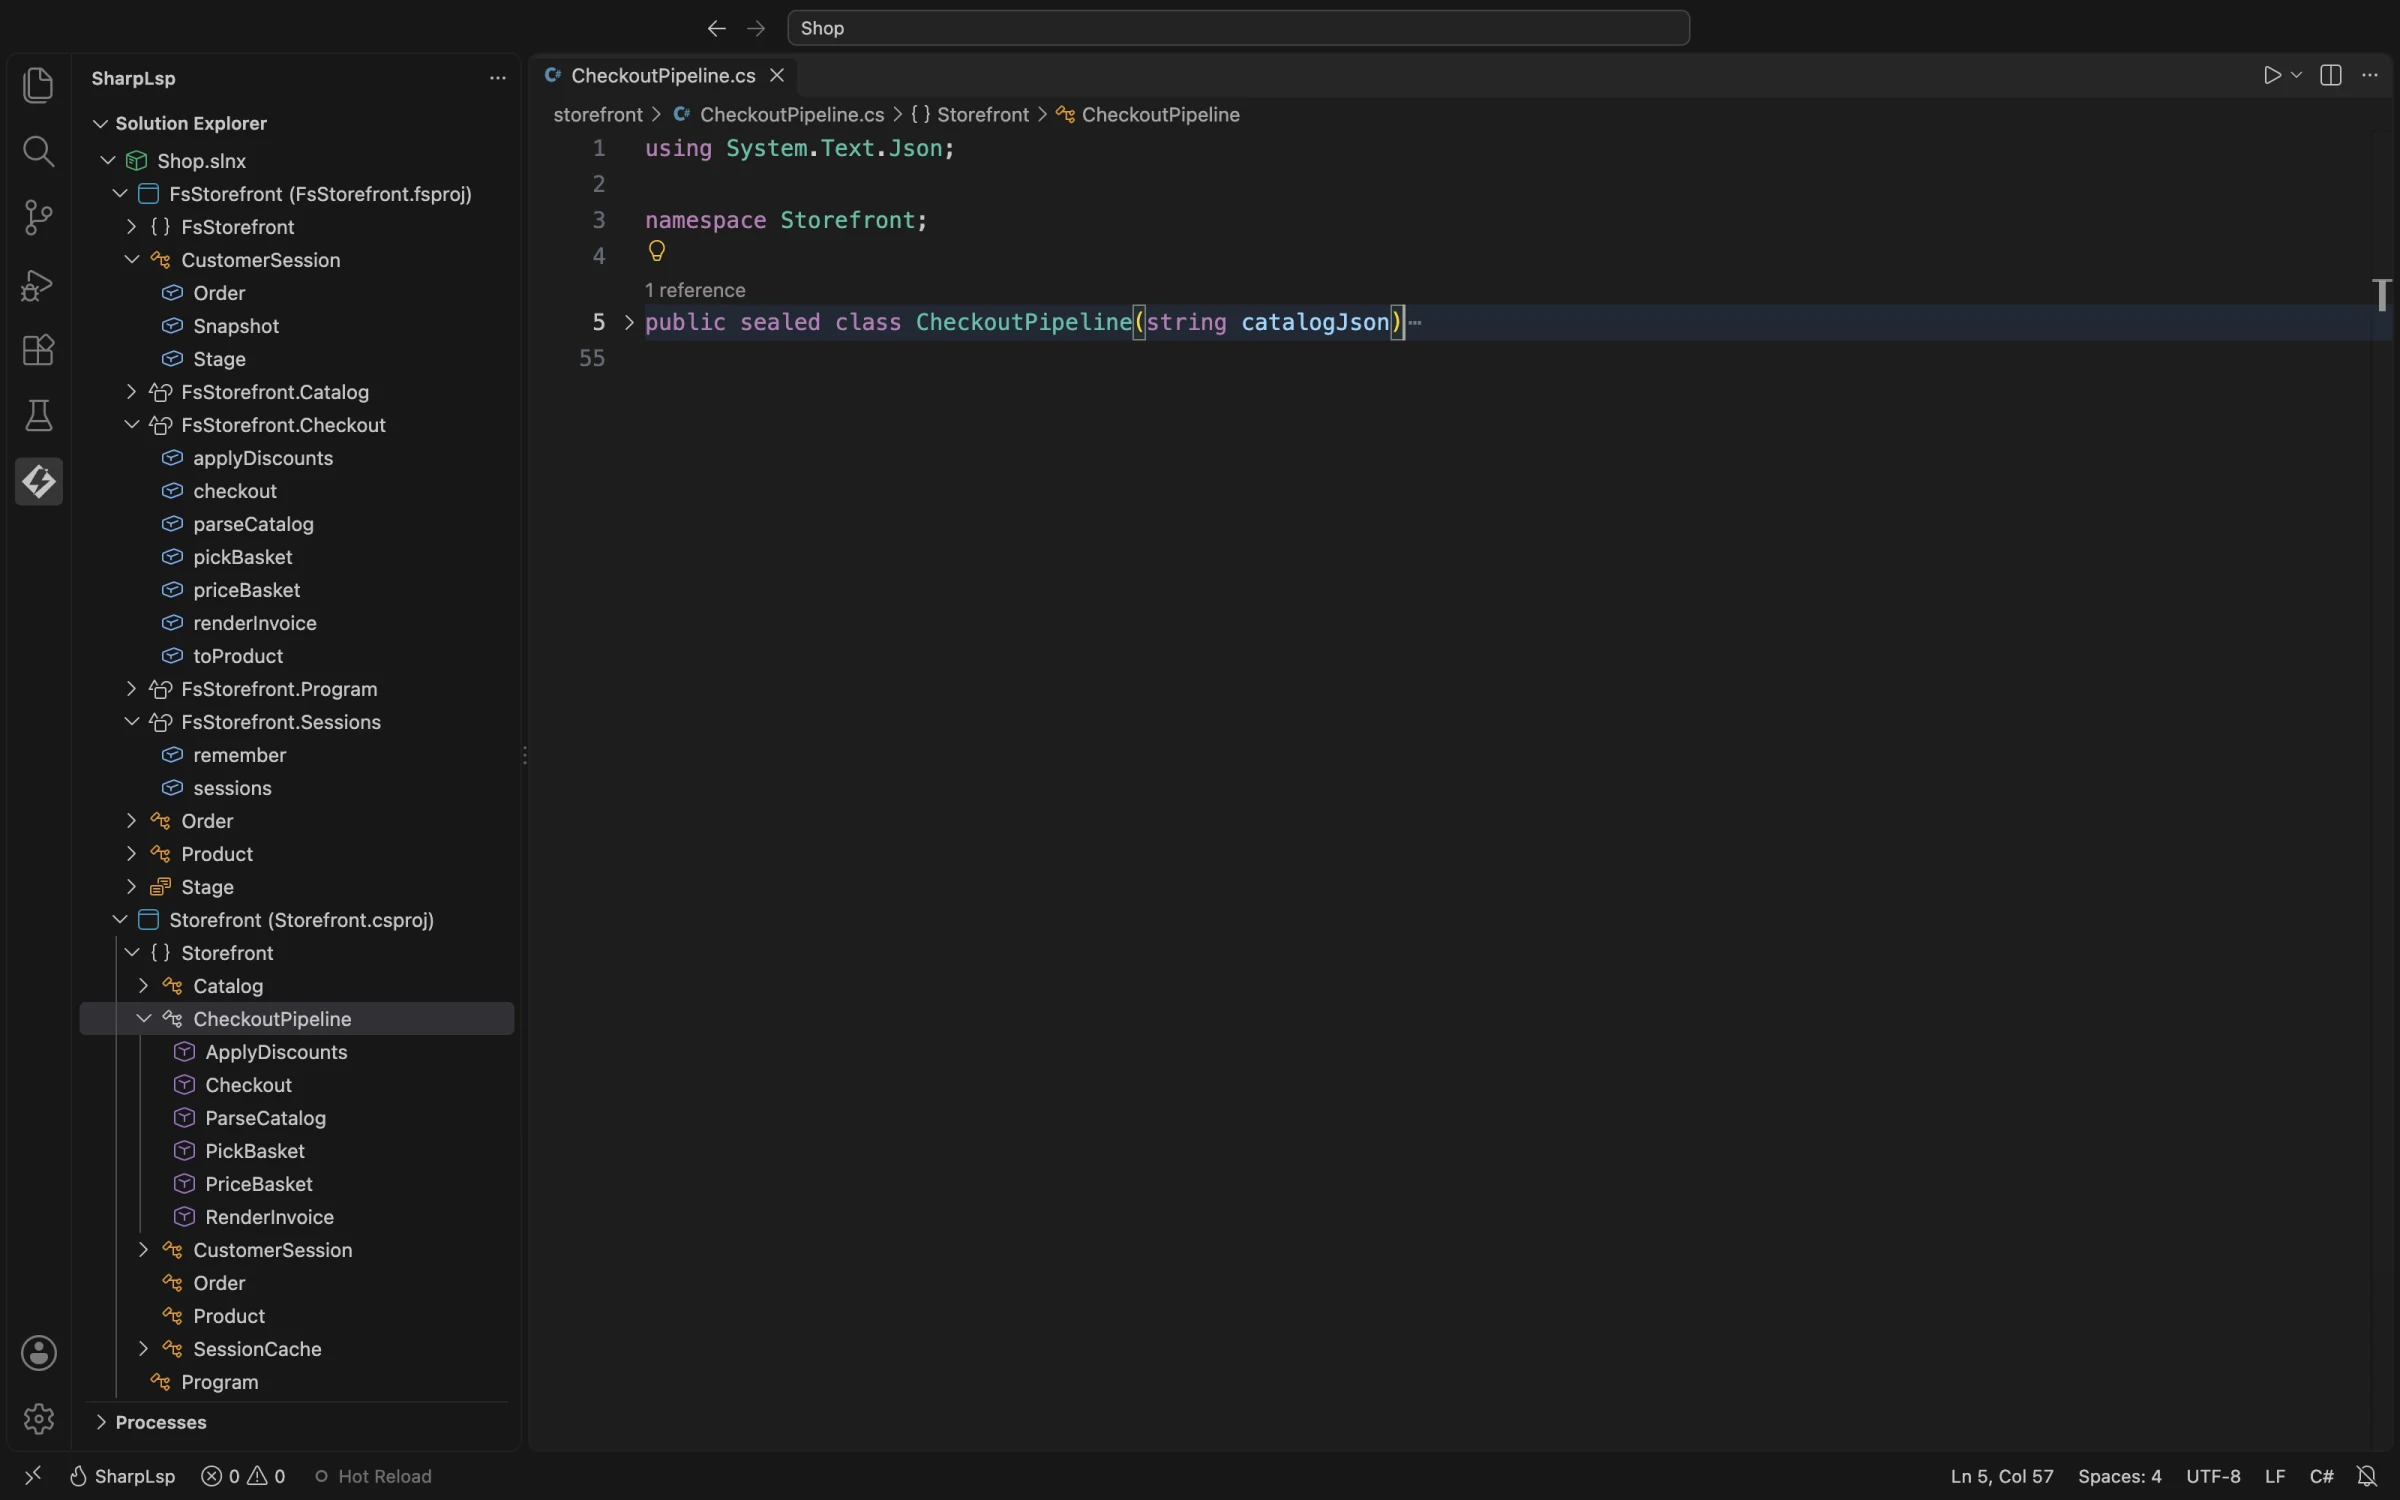
Task: Click the Run file play button
Action: [x=2272, y=76]
